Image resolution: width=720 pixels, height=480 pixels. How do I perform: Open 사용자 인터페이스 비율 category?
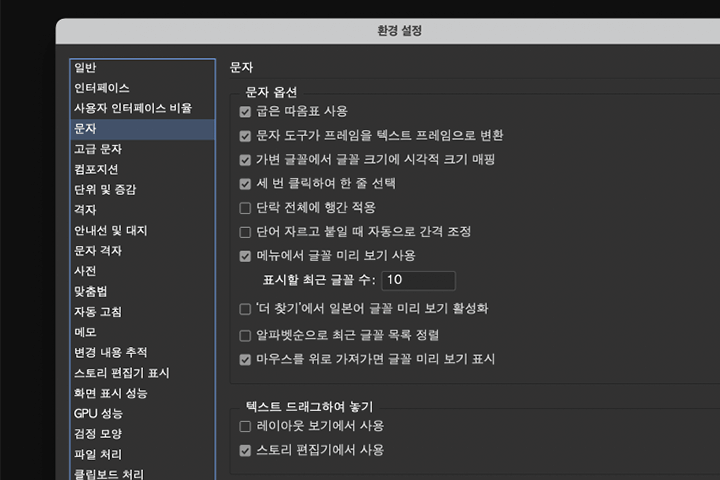[142, 108]
